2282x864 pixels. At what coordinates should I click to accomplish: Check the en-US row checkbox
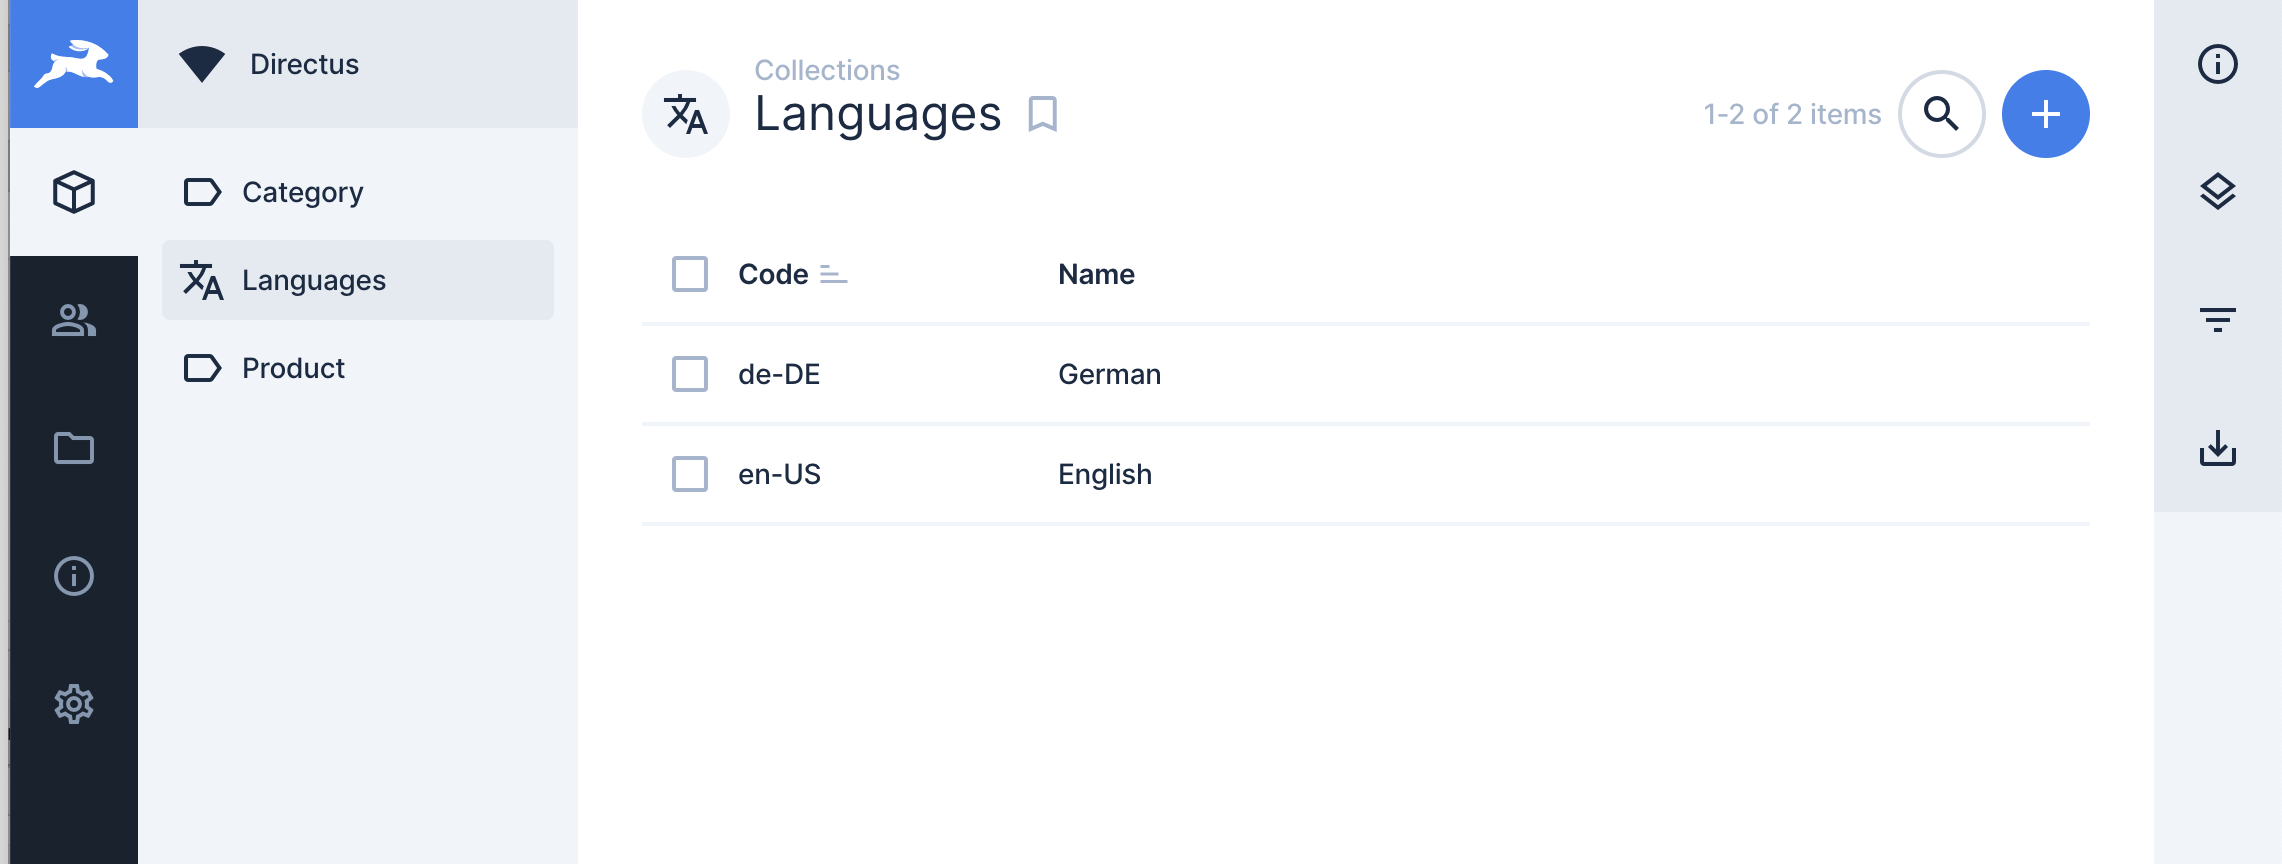[x=690, y=474]
